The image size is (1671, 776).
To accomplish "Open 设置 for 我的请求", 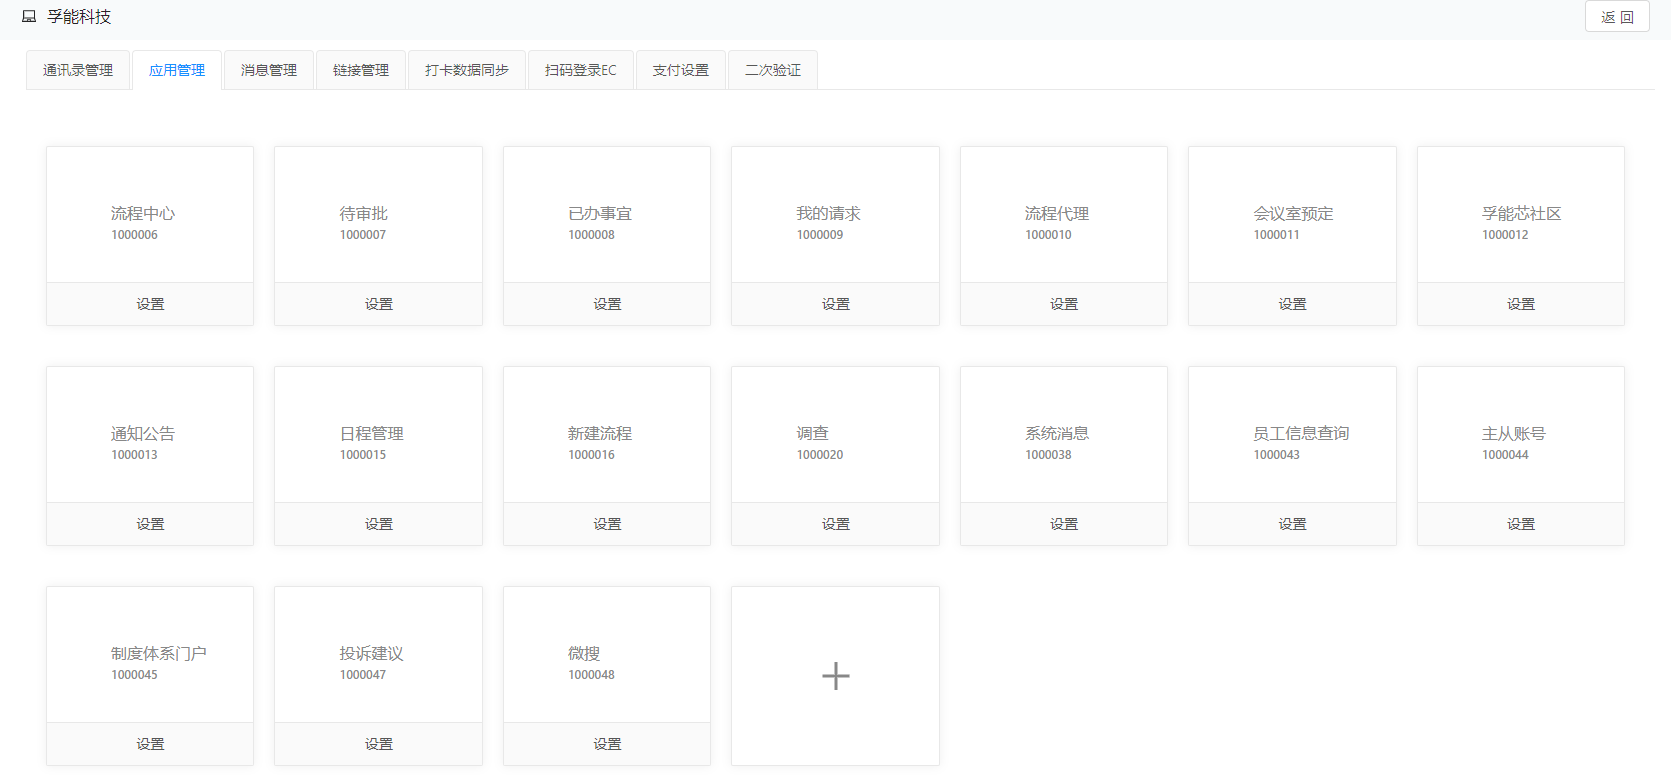I will [x=835, y=304].
